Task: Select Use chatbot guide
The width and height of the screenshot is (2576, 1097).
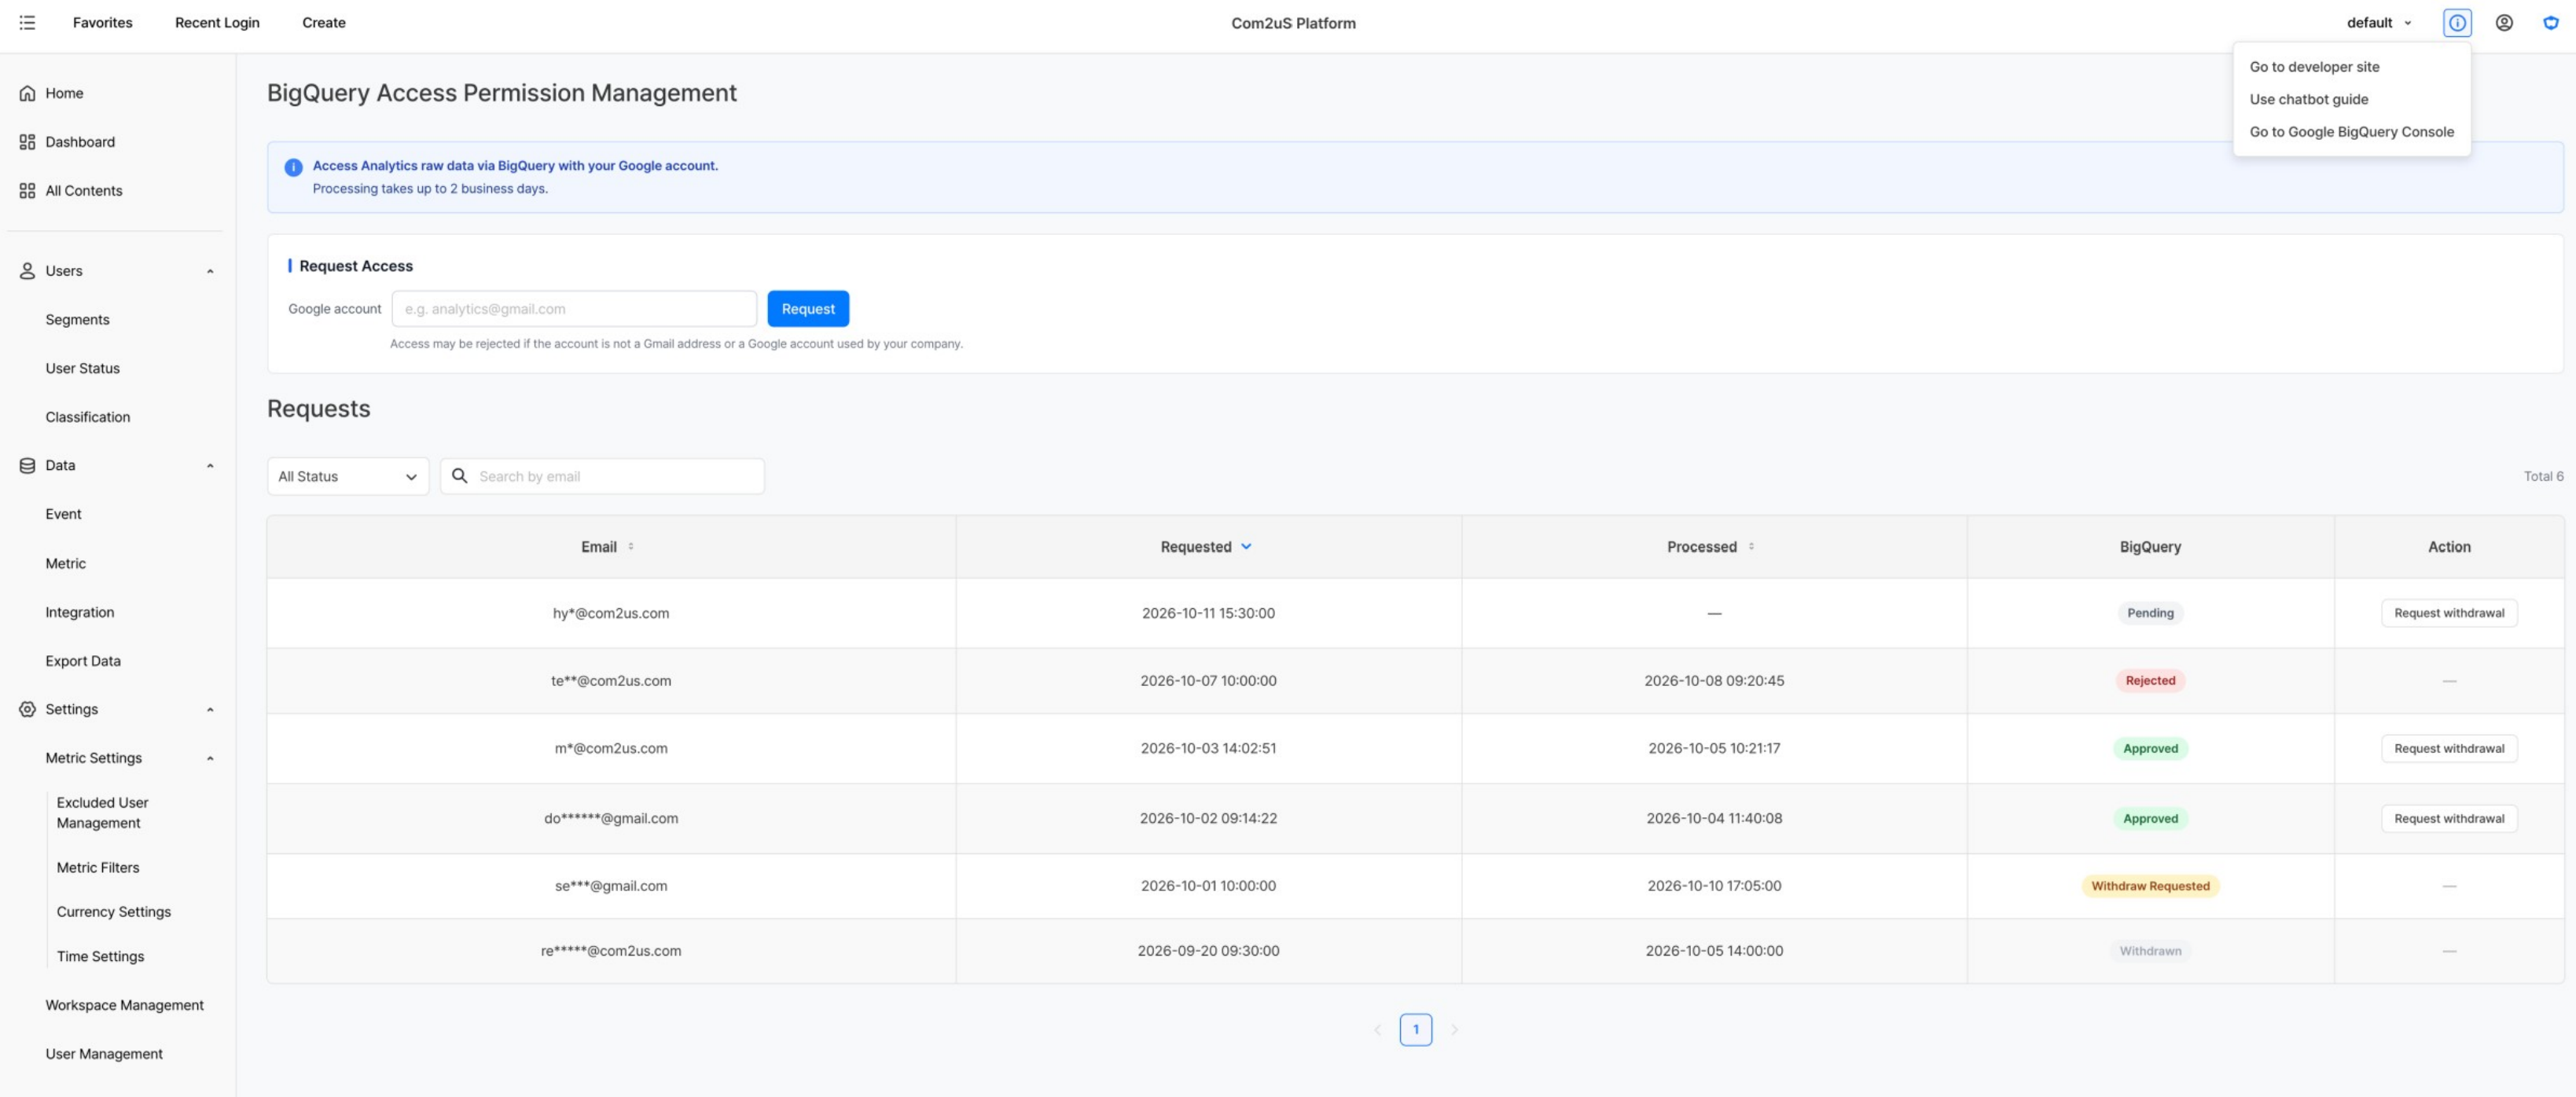Action: pyautogui.click(x=2308, y=99)
